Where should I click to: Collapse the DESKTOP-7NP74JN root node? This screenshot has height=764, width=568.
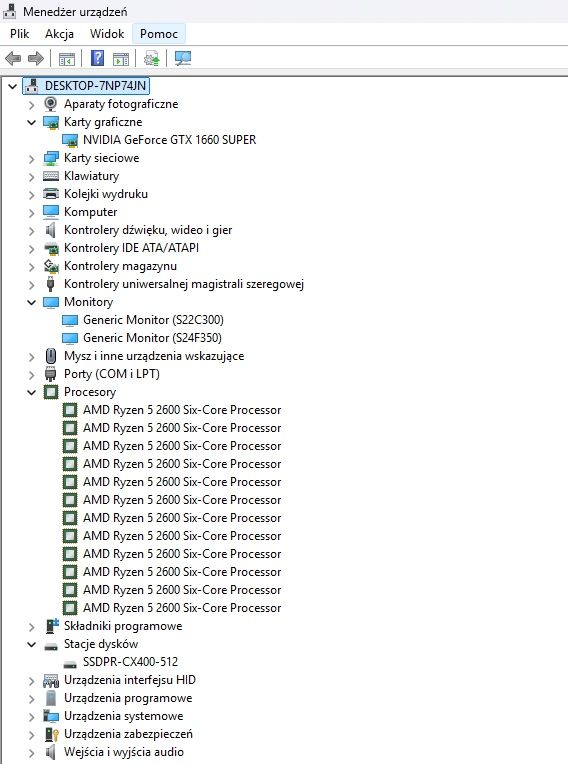point(13,86)
